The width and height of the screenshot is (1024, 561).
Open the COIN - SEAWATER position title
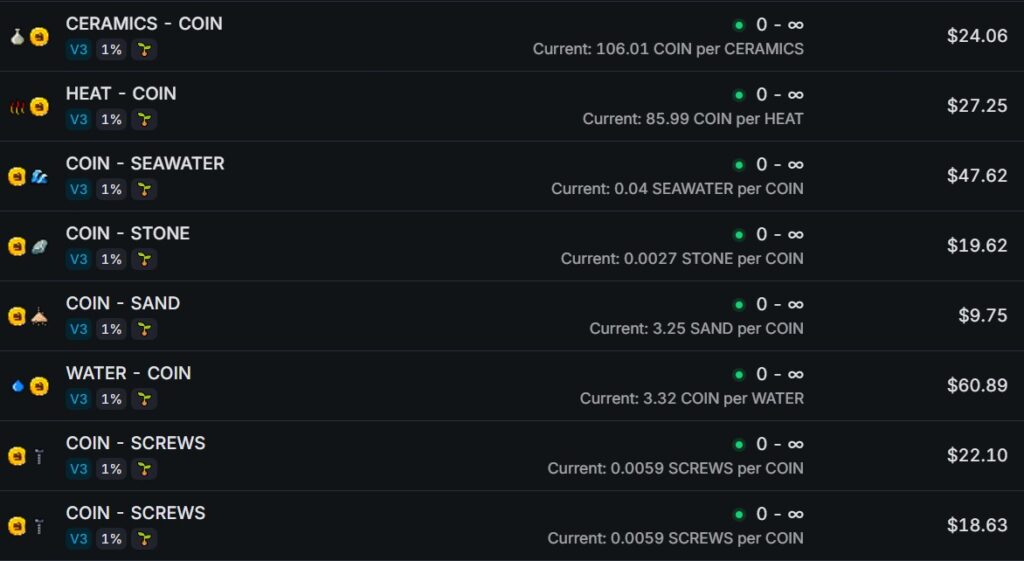(x=145, y=163)
